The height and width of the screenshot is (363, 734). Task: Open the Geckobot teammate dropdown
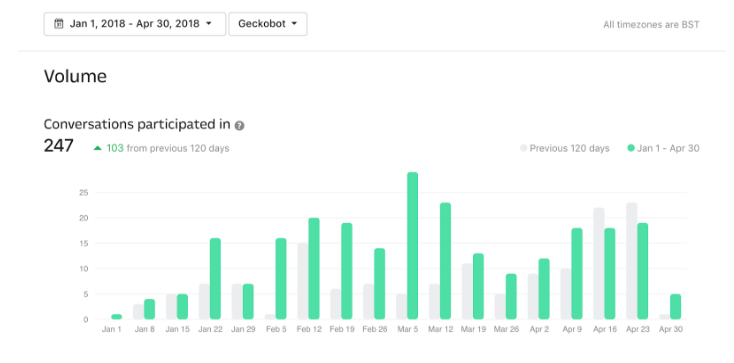click(268, 24)
